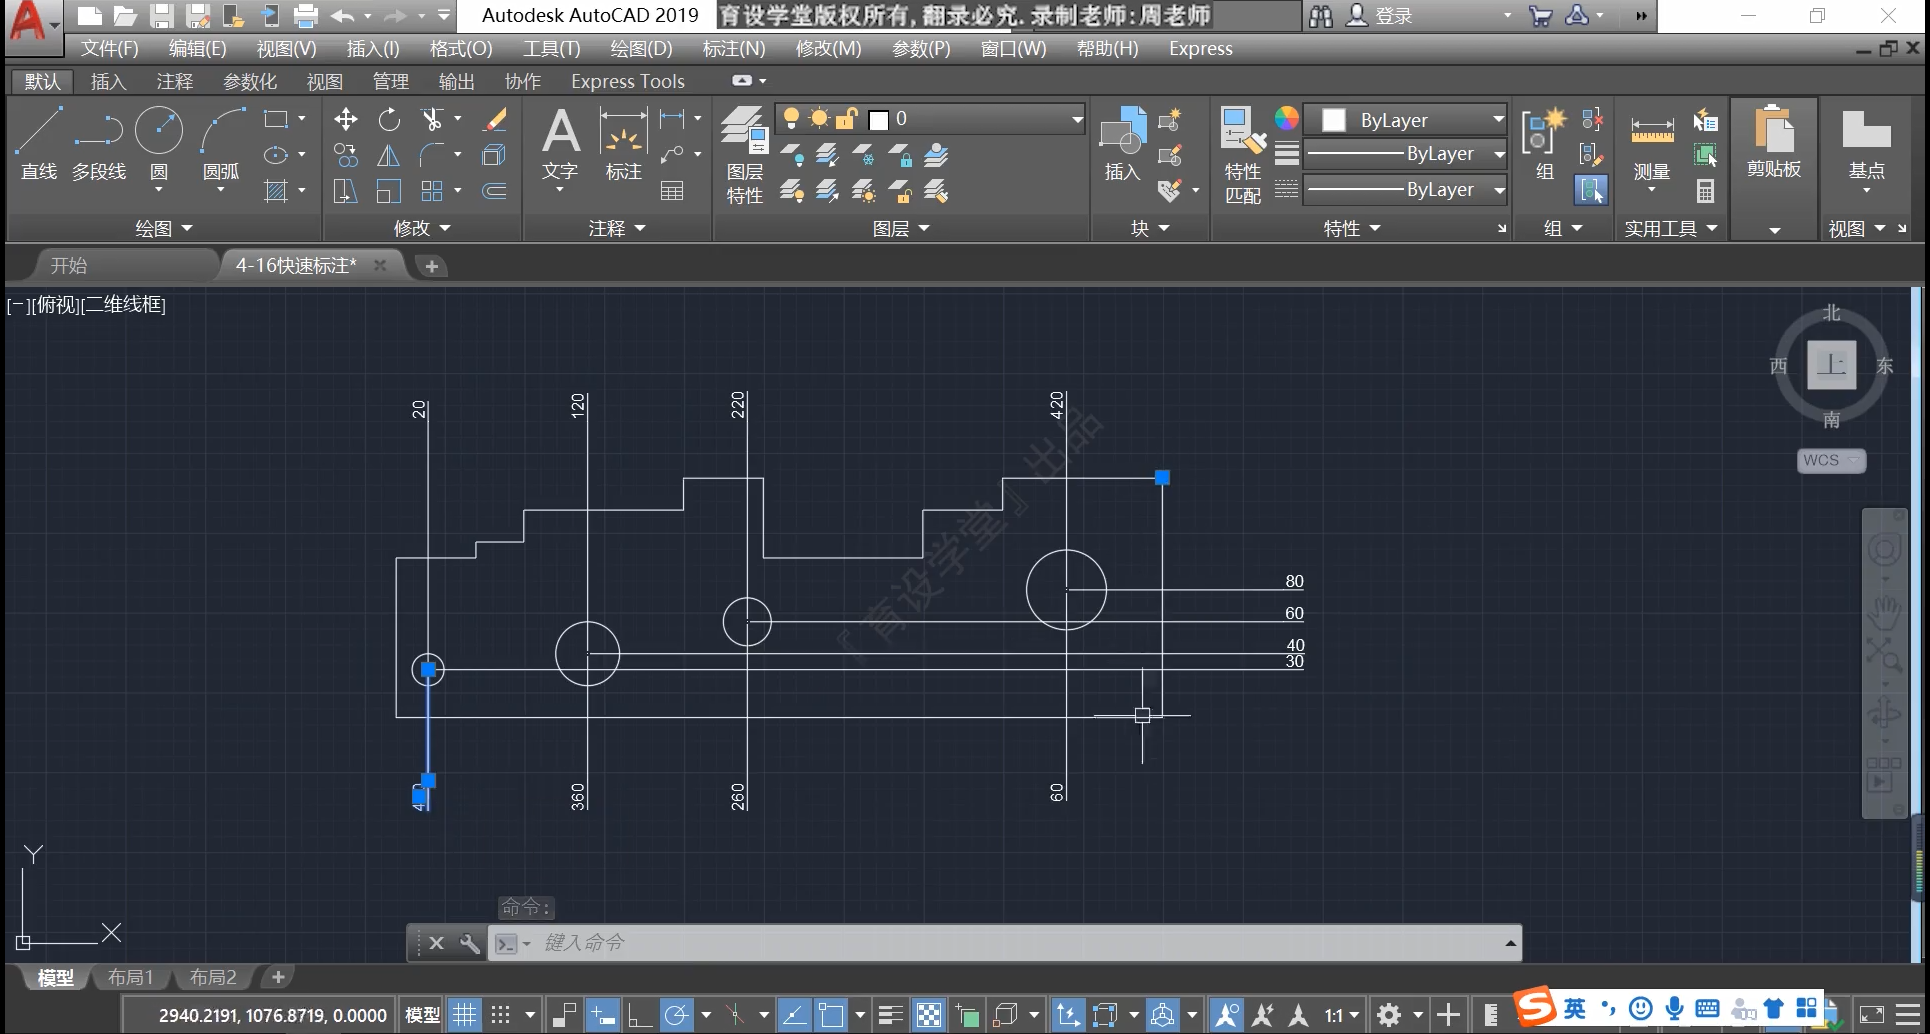
Task: Open the ByLayer linetype dropdown
Action: 1406,190
